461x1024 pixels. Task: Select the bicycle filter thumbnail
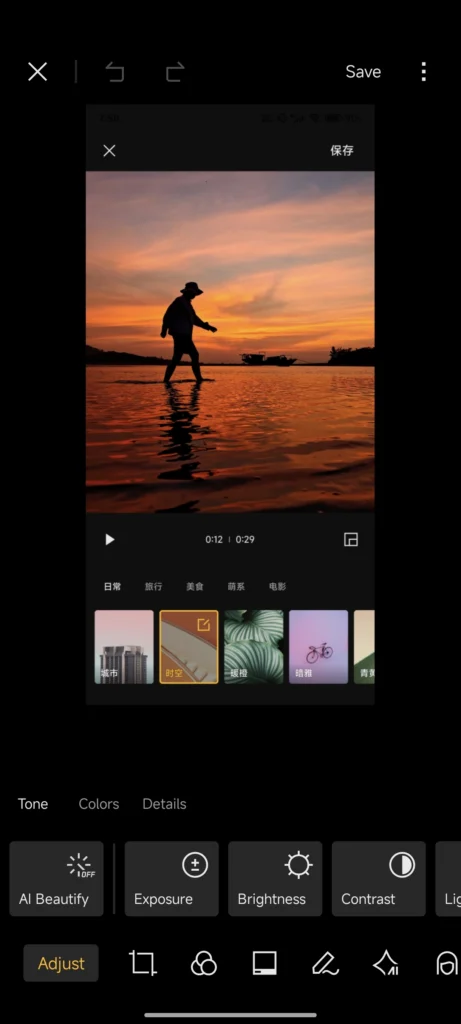[x=319, y=647]
